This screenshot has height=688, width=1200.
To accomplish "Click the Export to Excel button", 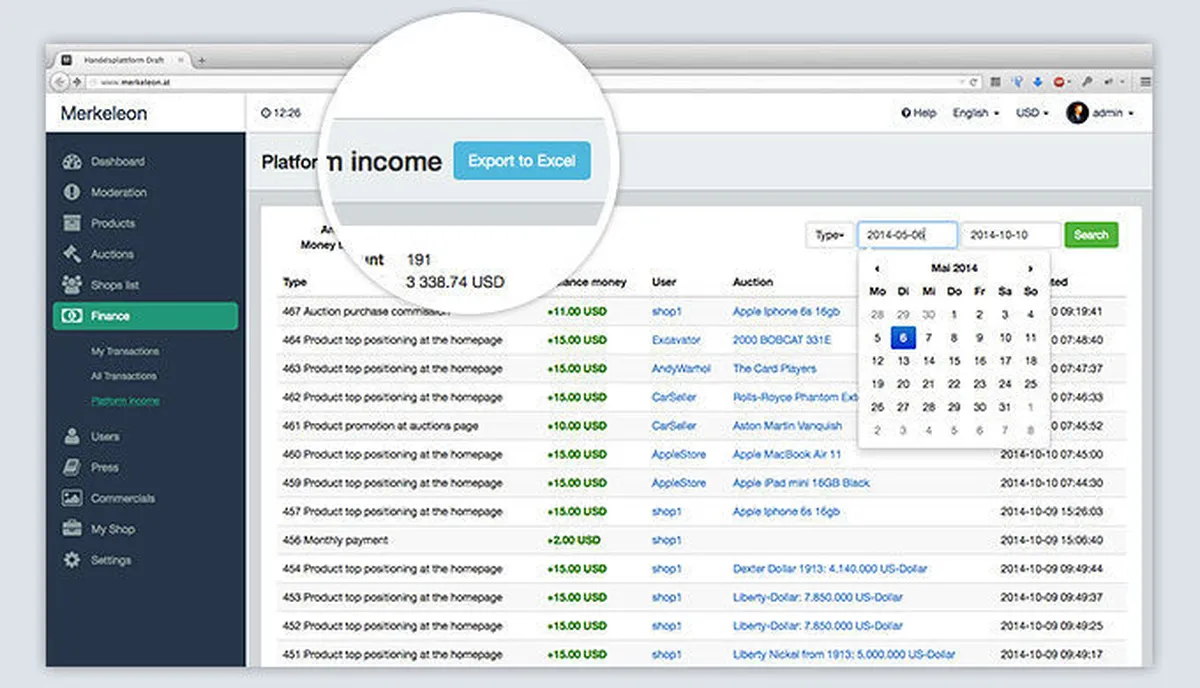I will coord(521,161).
